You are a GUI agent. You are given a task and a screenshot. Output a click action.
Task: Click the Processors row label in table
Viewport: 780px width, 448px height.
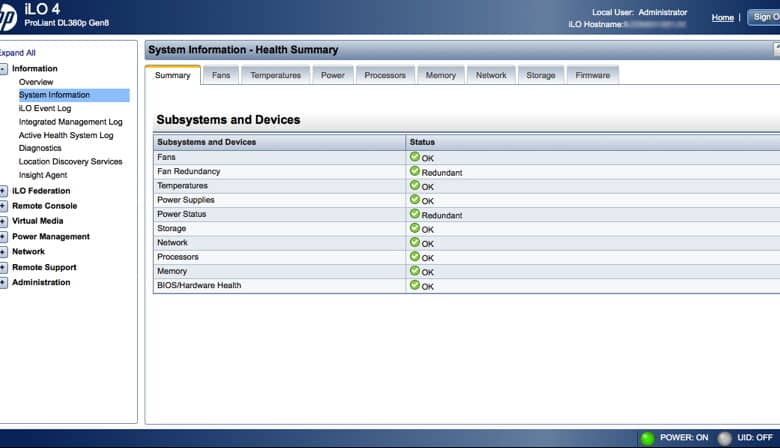coord(178,257)
